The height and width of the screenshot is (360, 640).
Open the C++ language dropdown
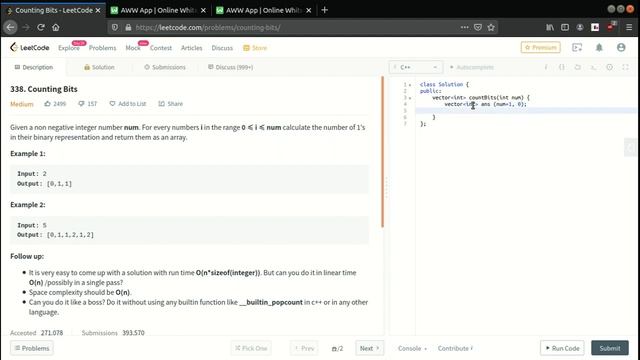tap(415, 67)
